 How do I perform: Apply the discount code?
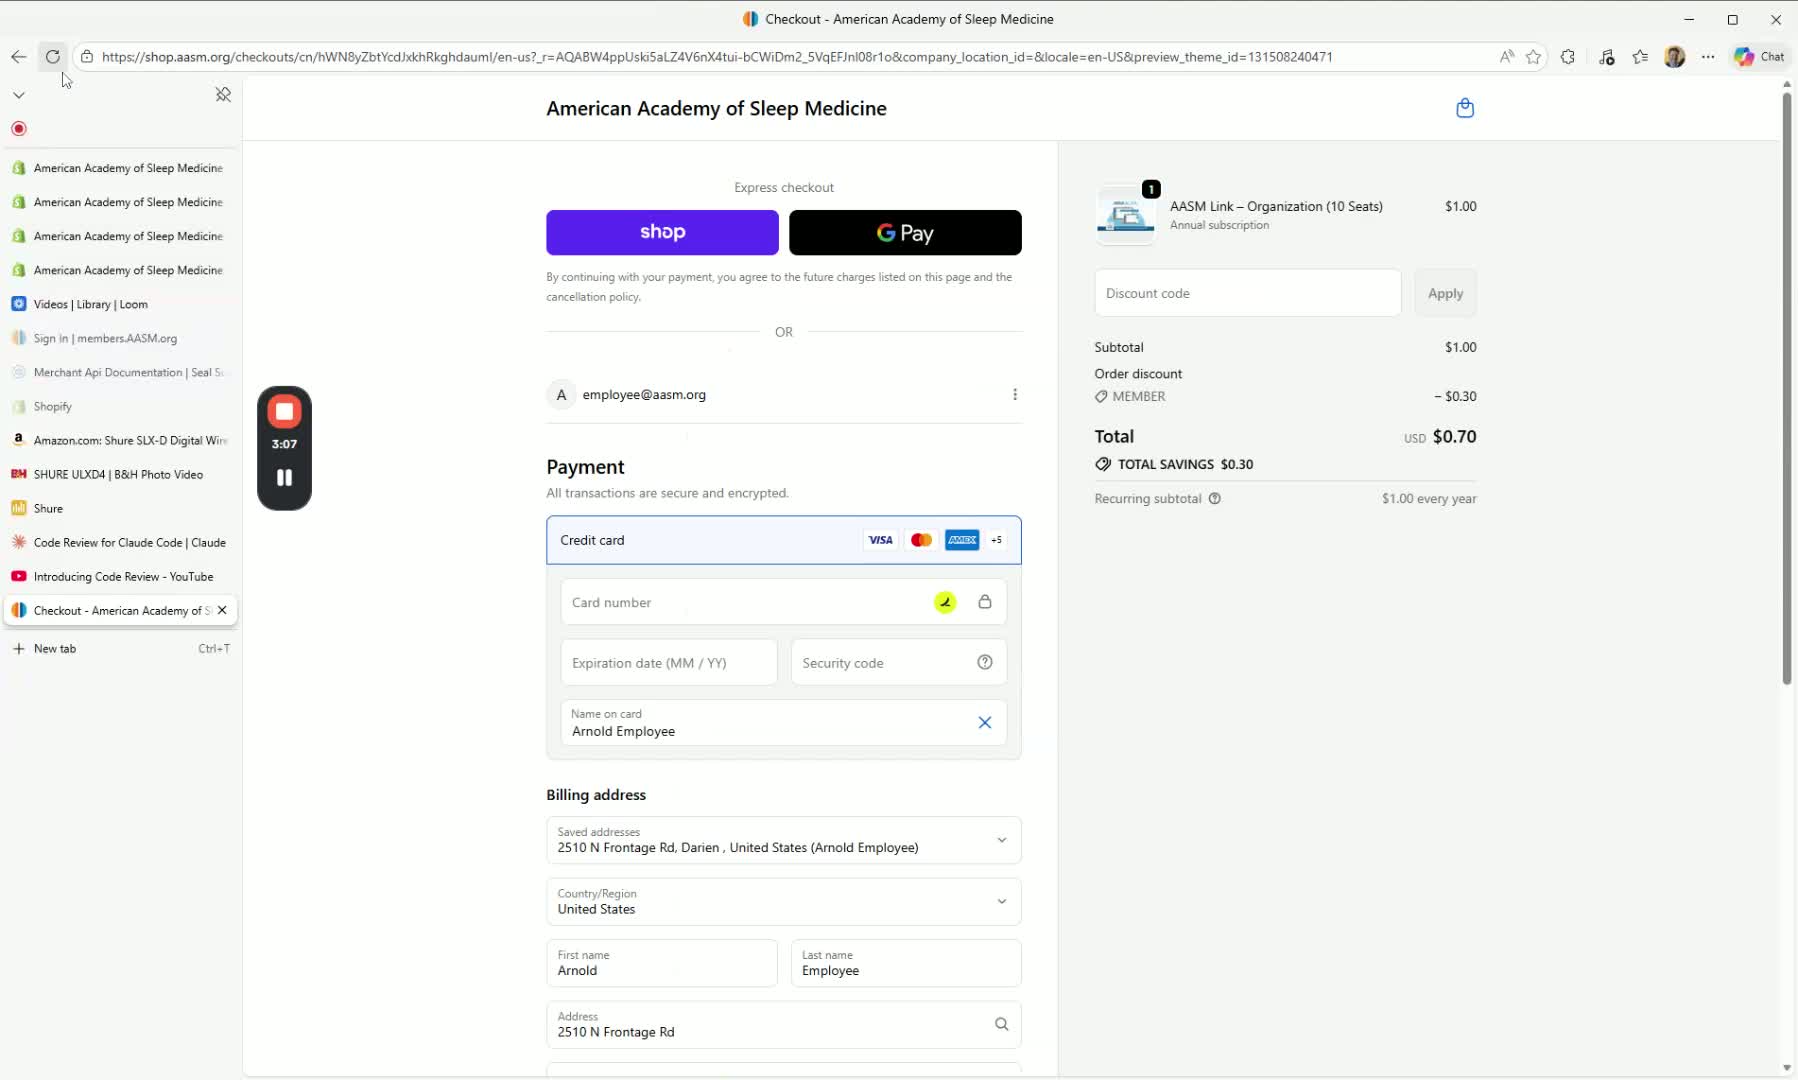tap(1445, 293)
